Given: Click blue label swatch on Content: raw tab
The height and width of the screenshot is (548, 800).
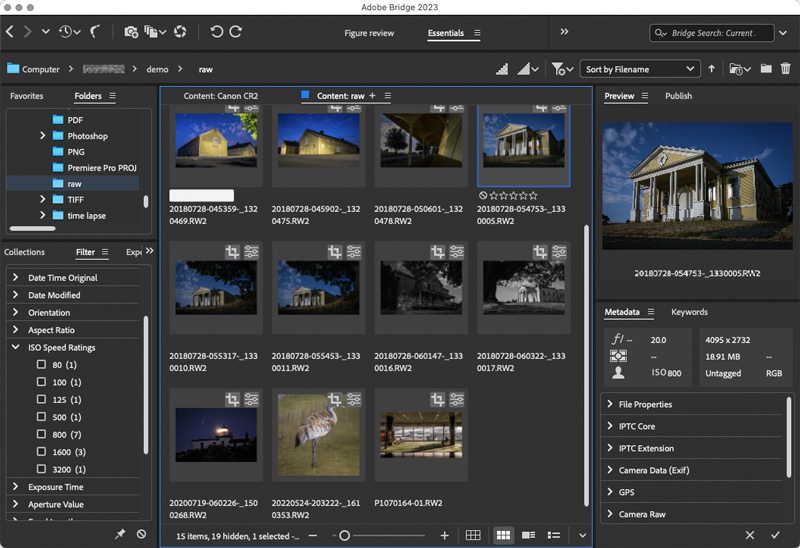Looking at the screenshot, I should point(306,94).
